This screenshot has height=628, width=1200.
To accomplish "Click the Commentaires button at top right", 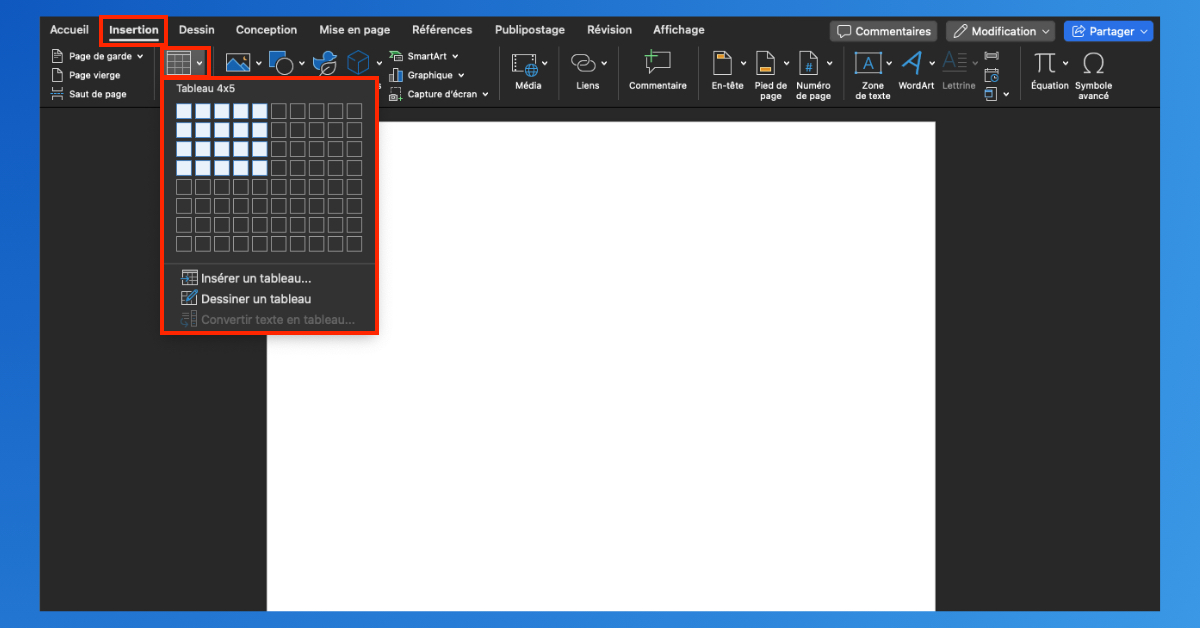I will click(x=883, y=31).
